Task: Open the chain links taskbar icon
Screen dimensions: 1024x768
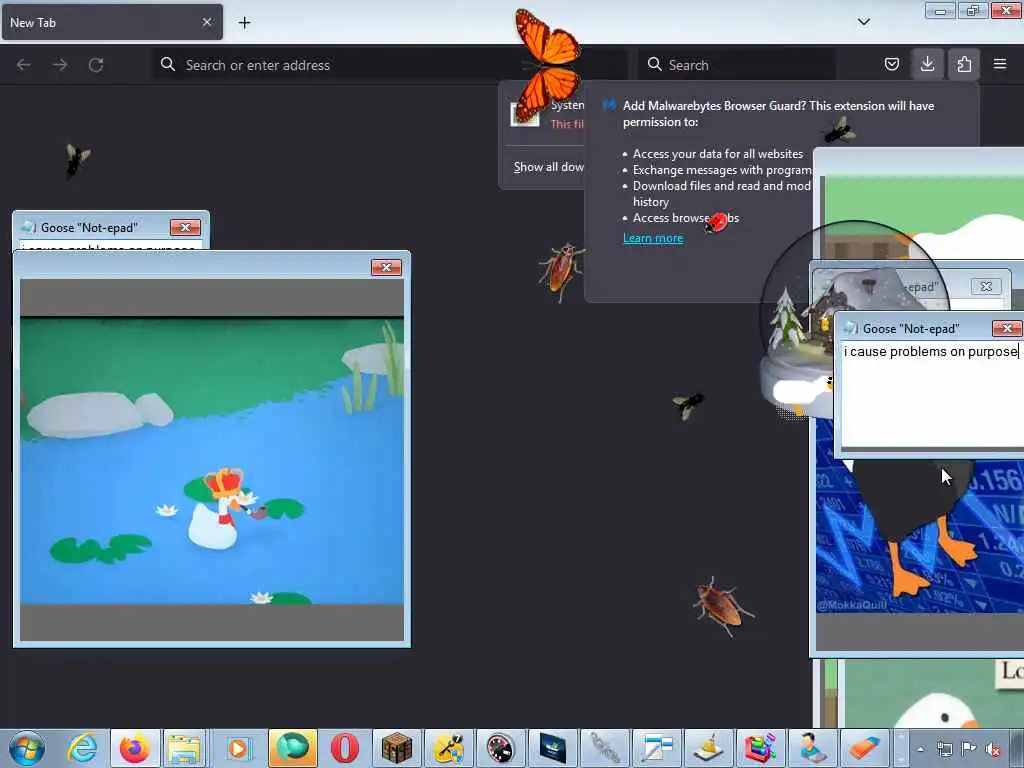Action: point(605,748)
